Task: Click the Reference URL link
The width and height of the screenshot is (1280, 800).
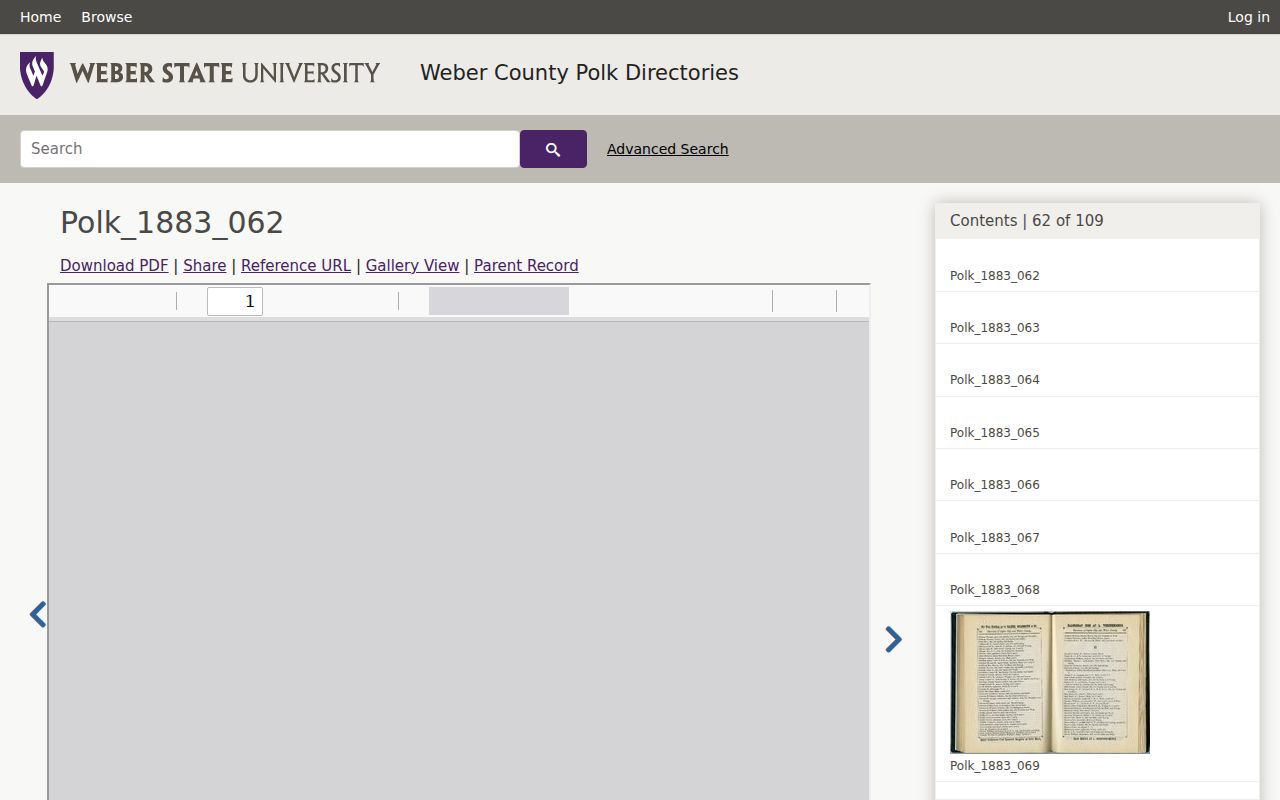Action: [x=296, y=265]
